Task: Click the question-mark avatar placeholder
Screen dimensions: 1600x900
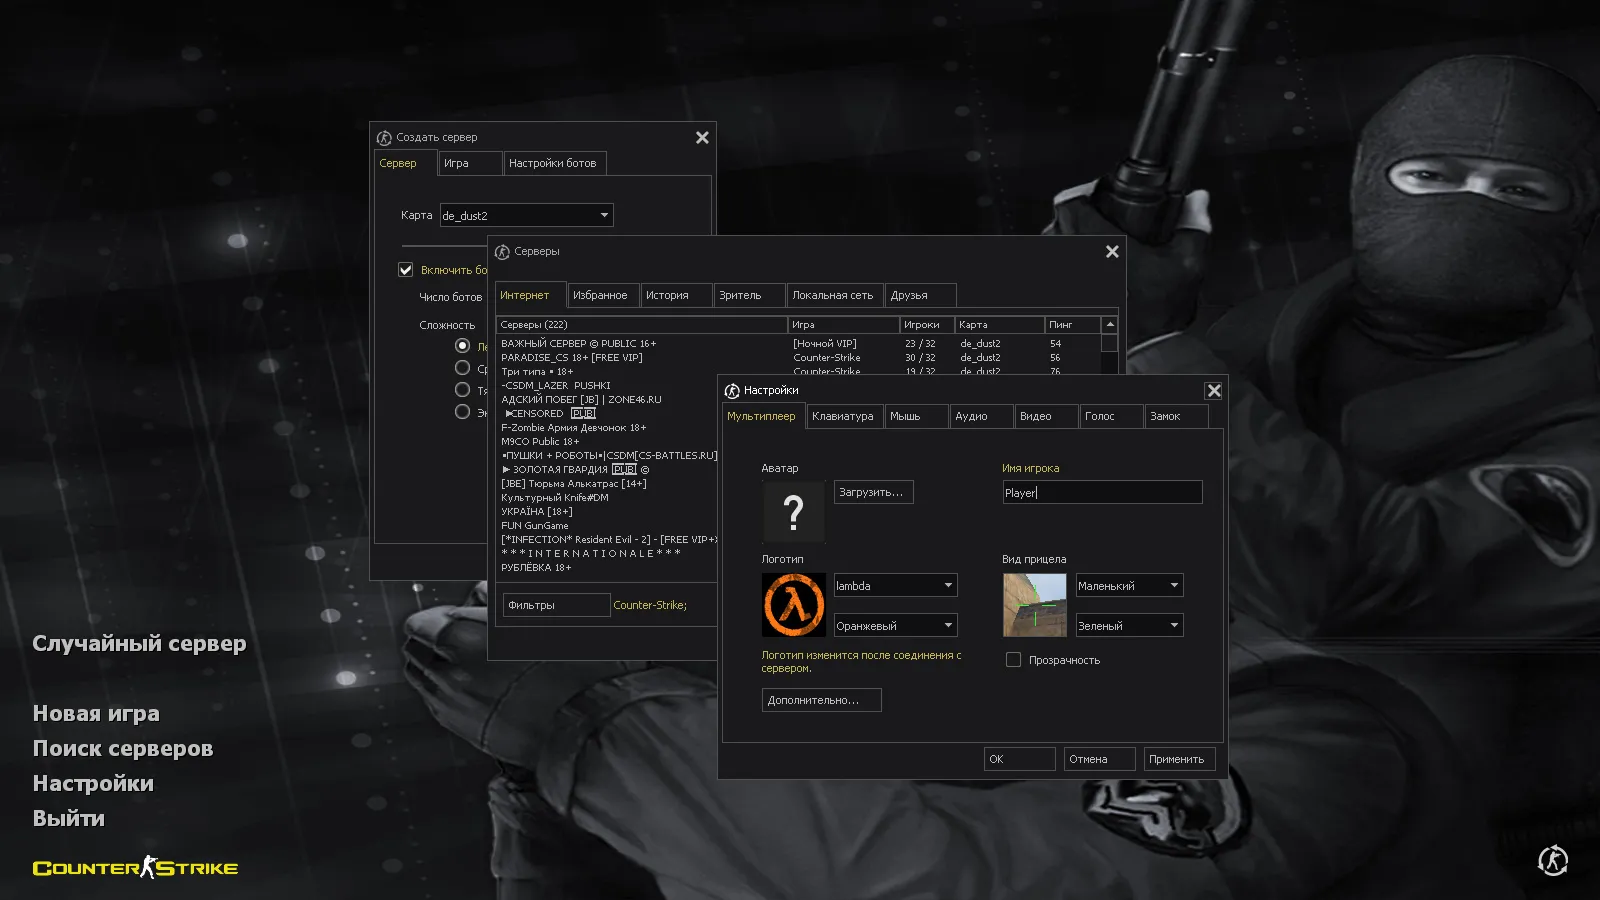Action: (x=793, y=512)
